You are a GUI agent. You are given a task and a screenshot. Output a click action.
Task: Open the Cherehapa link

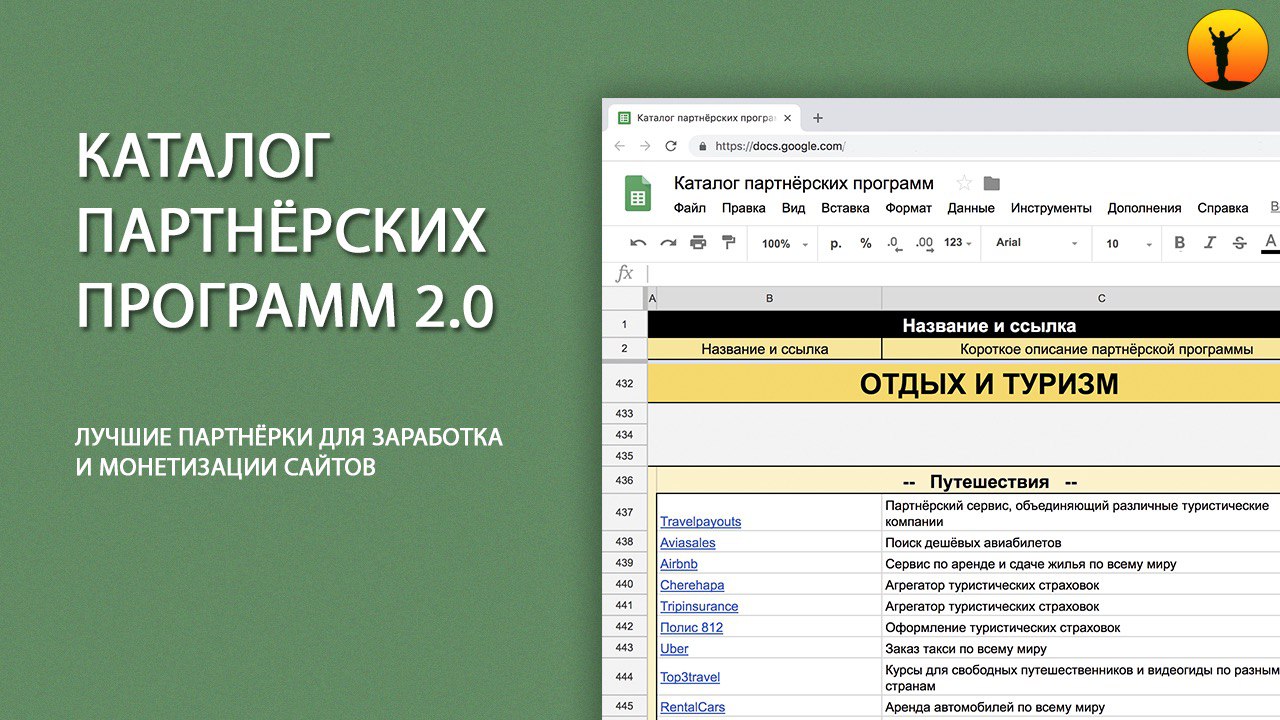pyautogui.click(x=692, y=585)
